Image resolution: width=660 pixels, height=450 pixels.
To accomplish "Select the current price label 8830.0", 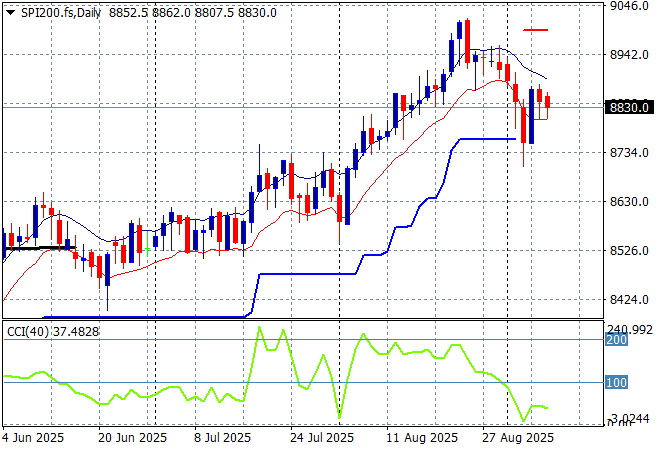I will pyautogui.click(x=629, y=108).
